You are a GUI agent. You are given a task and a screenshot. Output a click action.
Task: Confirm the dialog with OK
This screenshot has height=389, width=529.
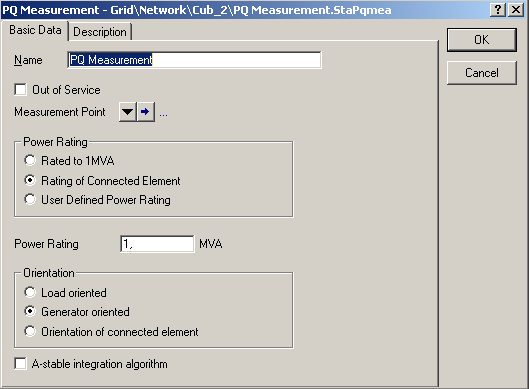click(481, 40)
